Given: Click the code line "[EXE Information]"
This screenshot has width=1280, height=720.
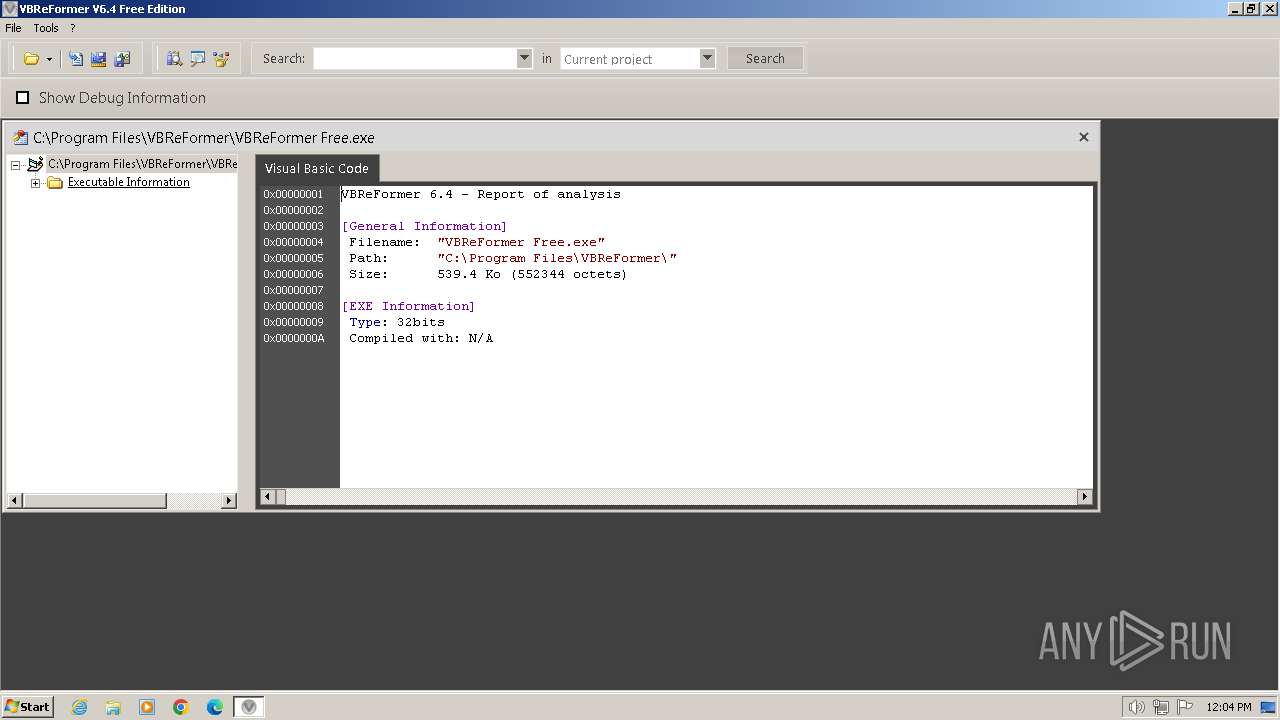Looking at the screenshot, I should 408,306.
